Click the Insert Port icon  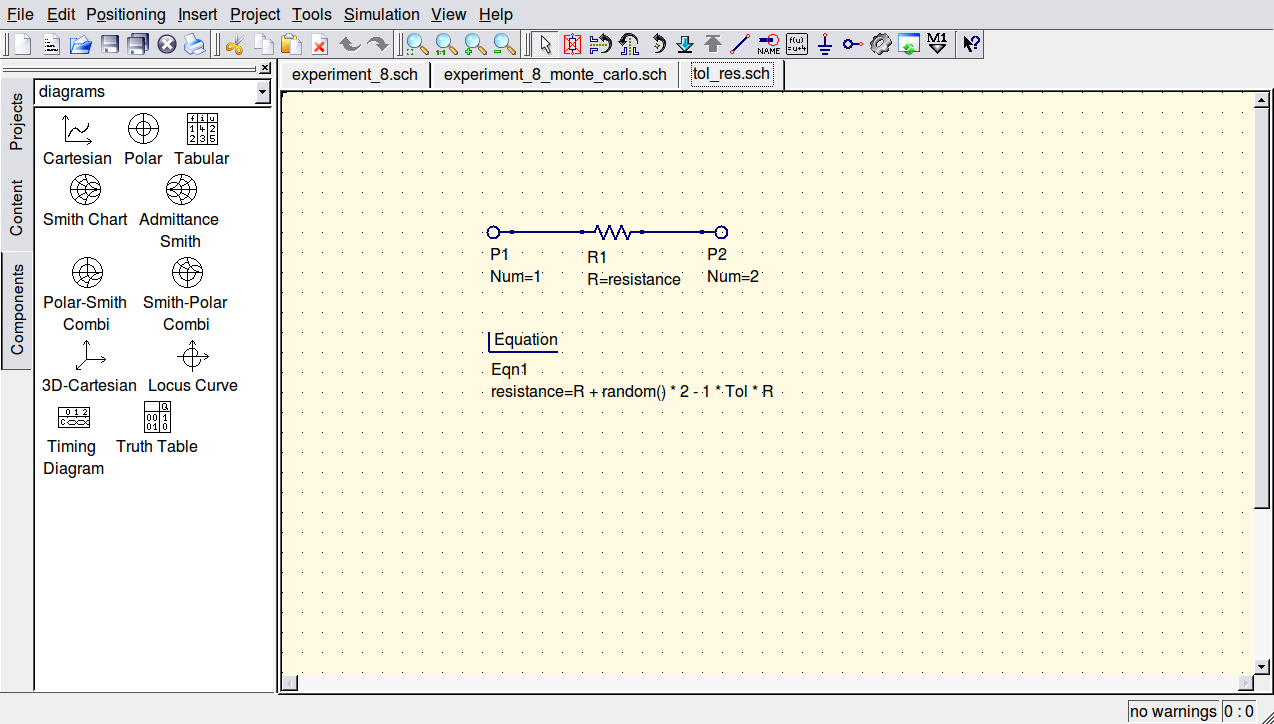[852, 44]
